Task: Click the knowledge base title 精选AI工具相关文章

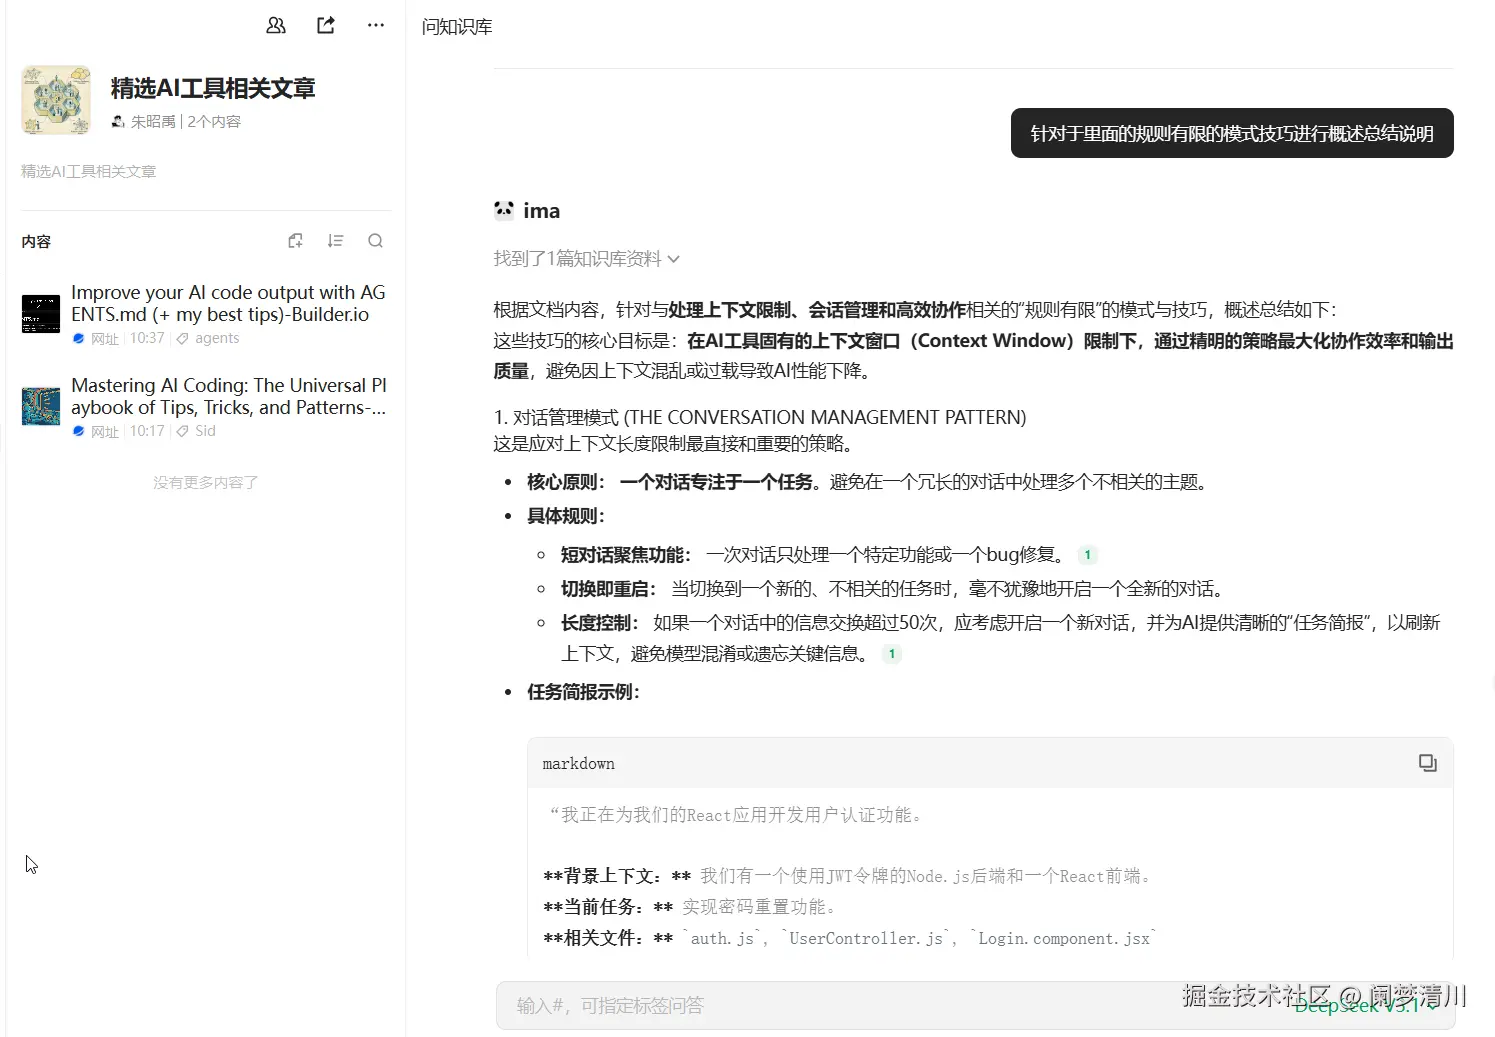Action: click(213, 88)
